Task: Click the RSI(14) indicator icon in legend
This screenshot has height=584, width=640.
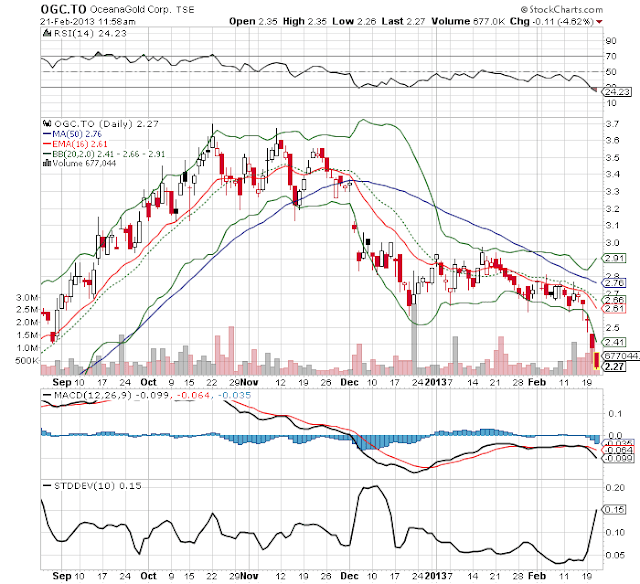Action: [x=47, y=33]
